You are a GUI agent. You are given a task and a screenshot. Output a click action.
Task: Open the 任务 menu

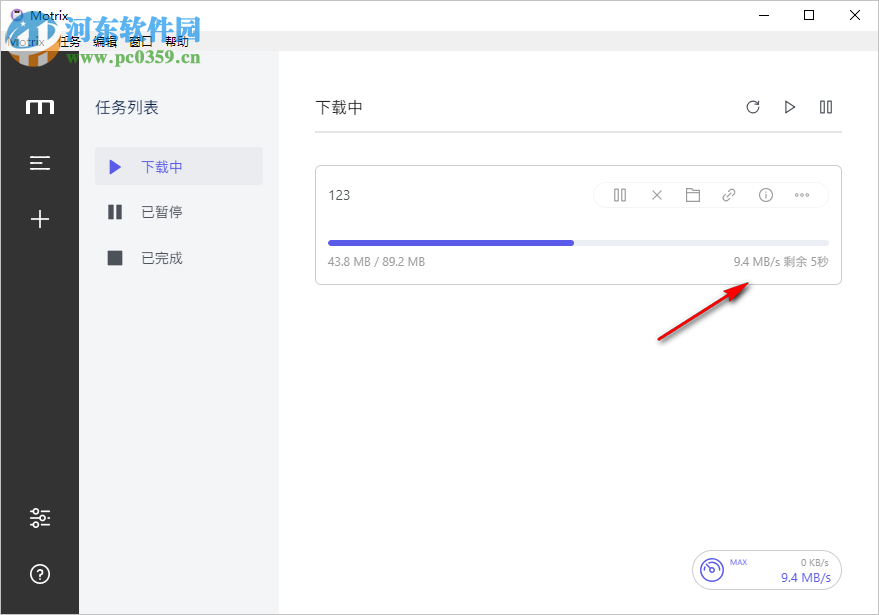pyautogui.click(x=70, y=41)
